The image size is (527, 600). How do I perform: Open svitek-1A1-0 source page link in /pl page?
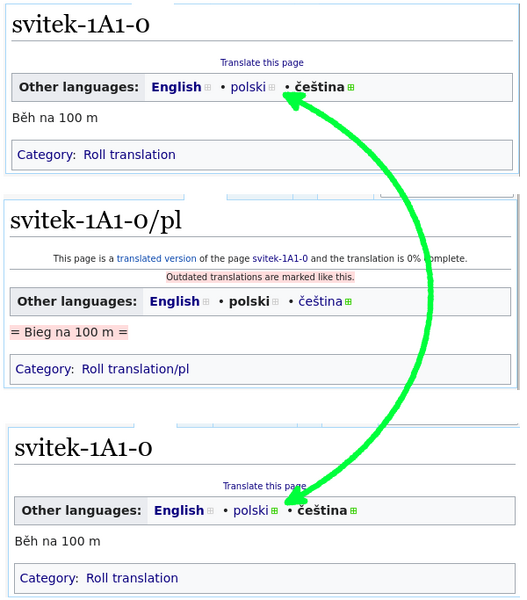tap(280, 259)
